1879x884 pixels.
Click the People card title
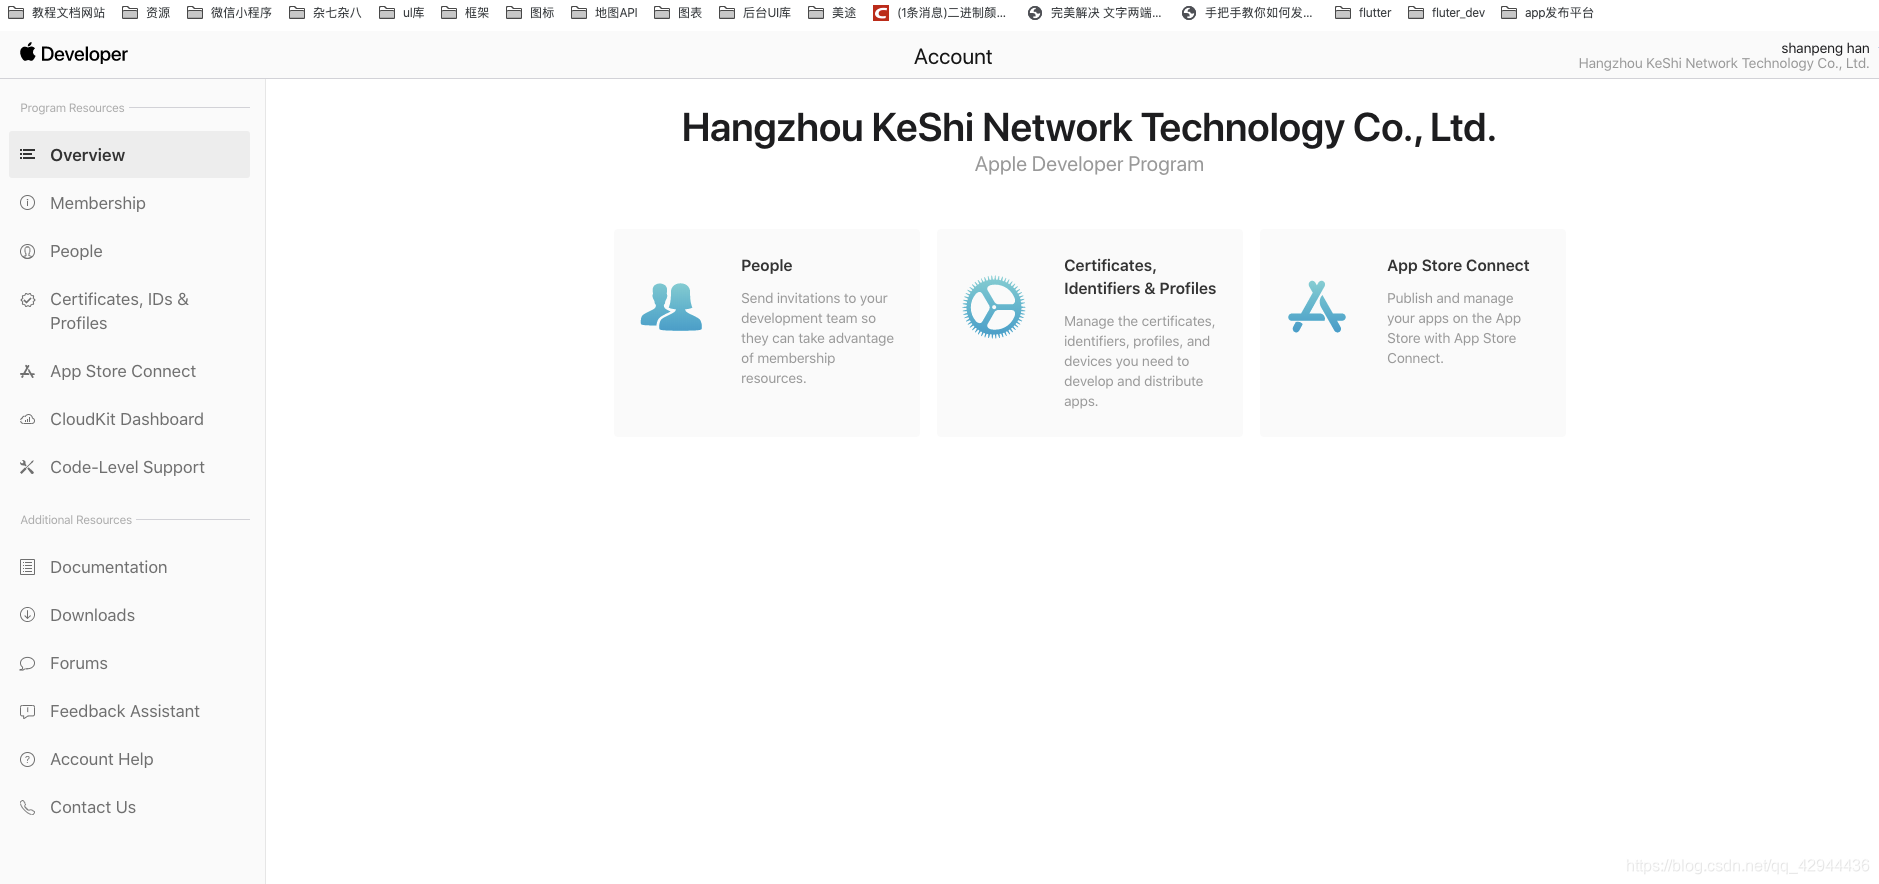point(766,265)
